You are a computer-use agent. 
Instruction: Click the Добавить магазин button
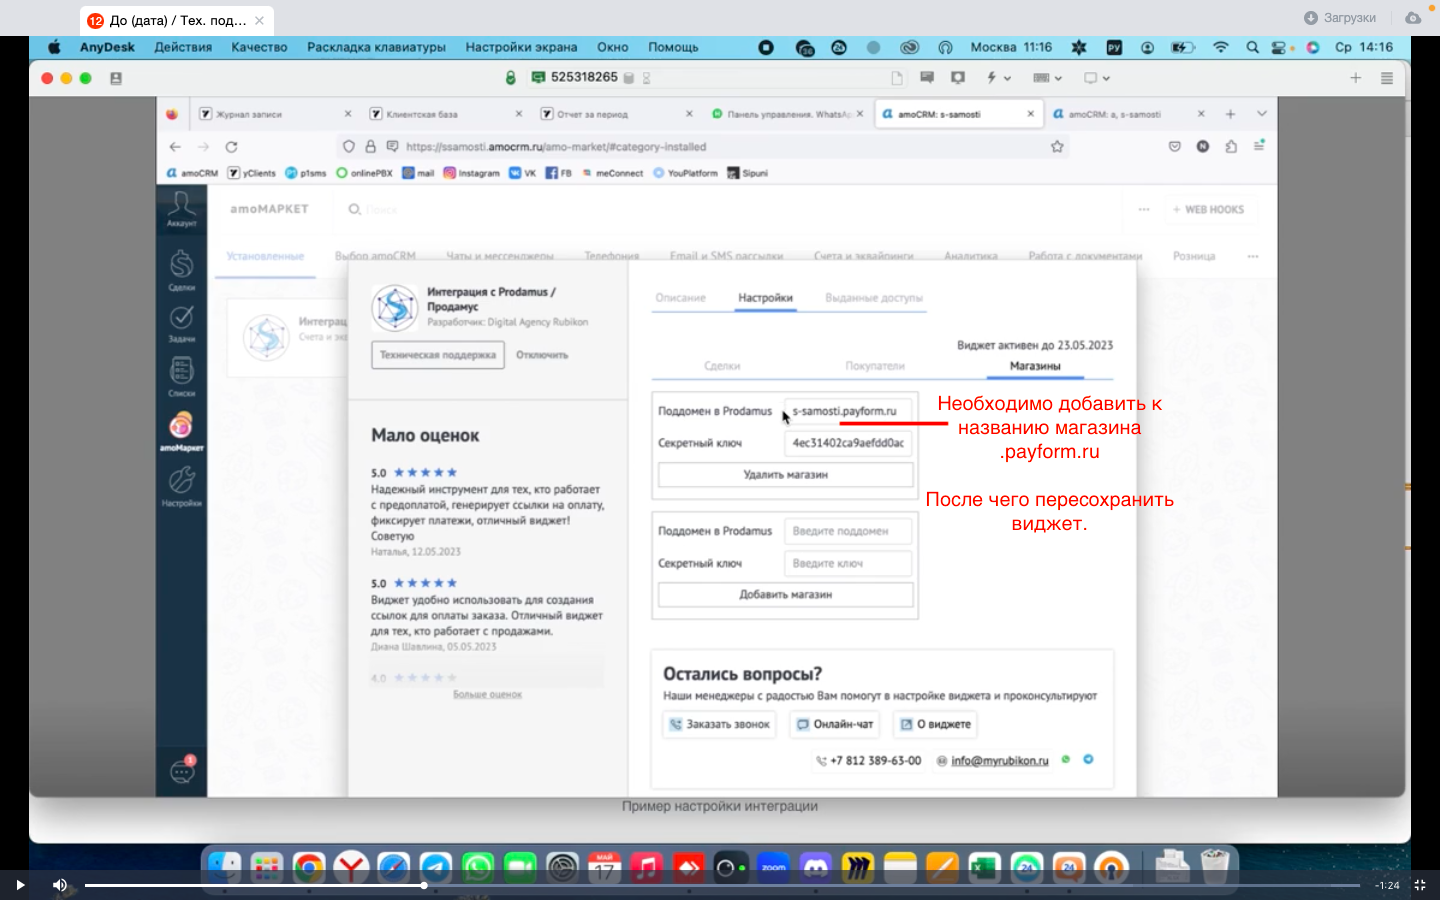point(786,594)
